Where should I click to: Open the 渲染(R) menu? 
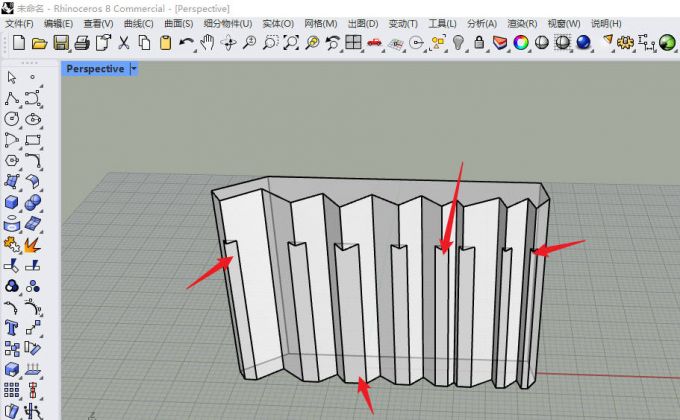[522, 23]
